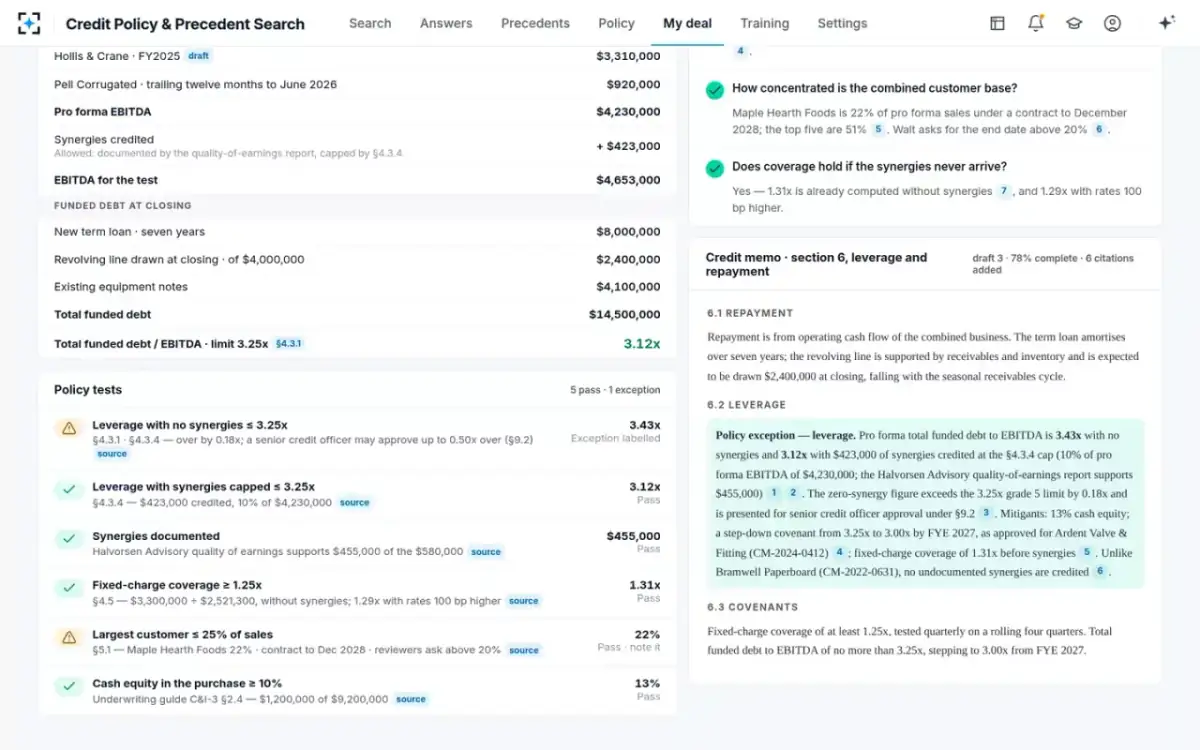
Task: Click warning icon beside Leverage with no synergies
Action: tap(69, 428)
